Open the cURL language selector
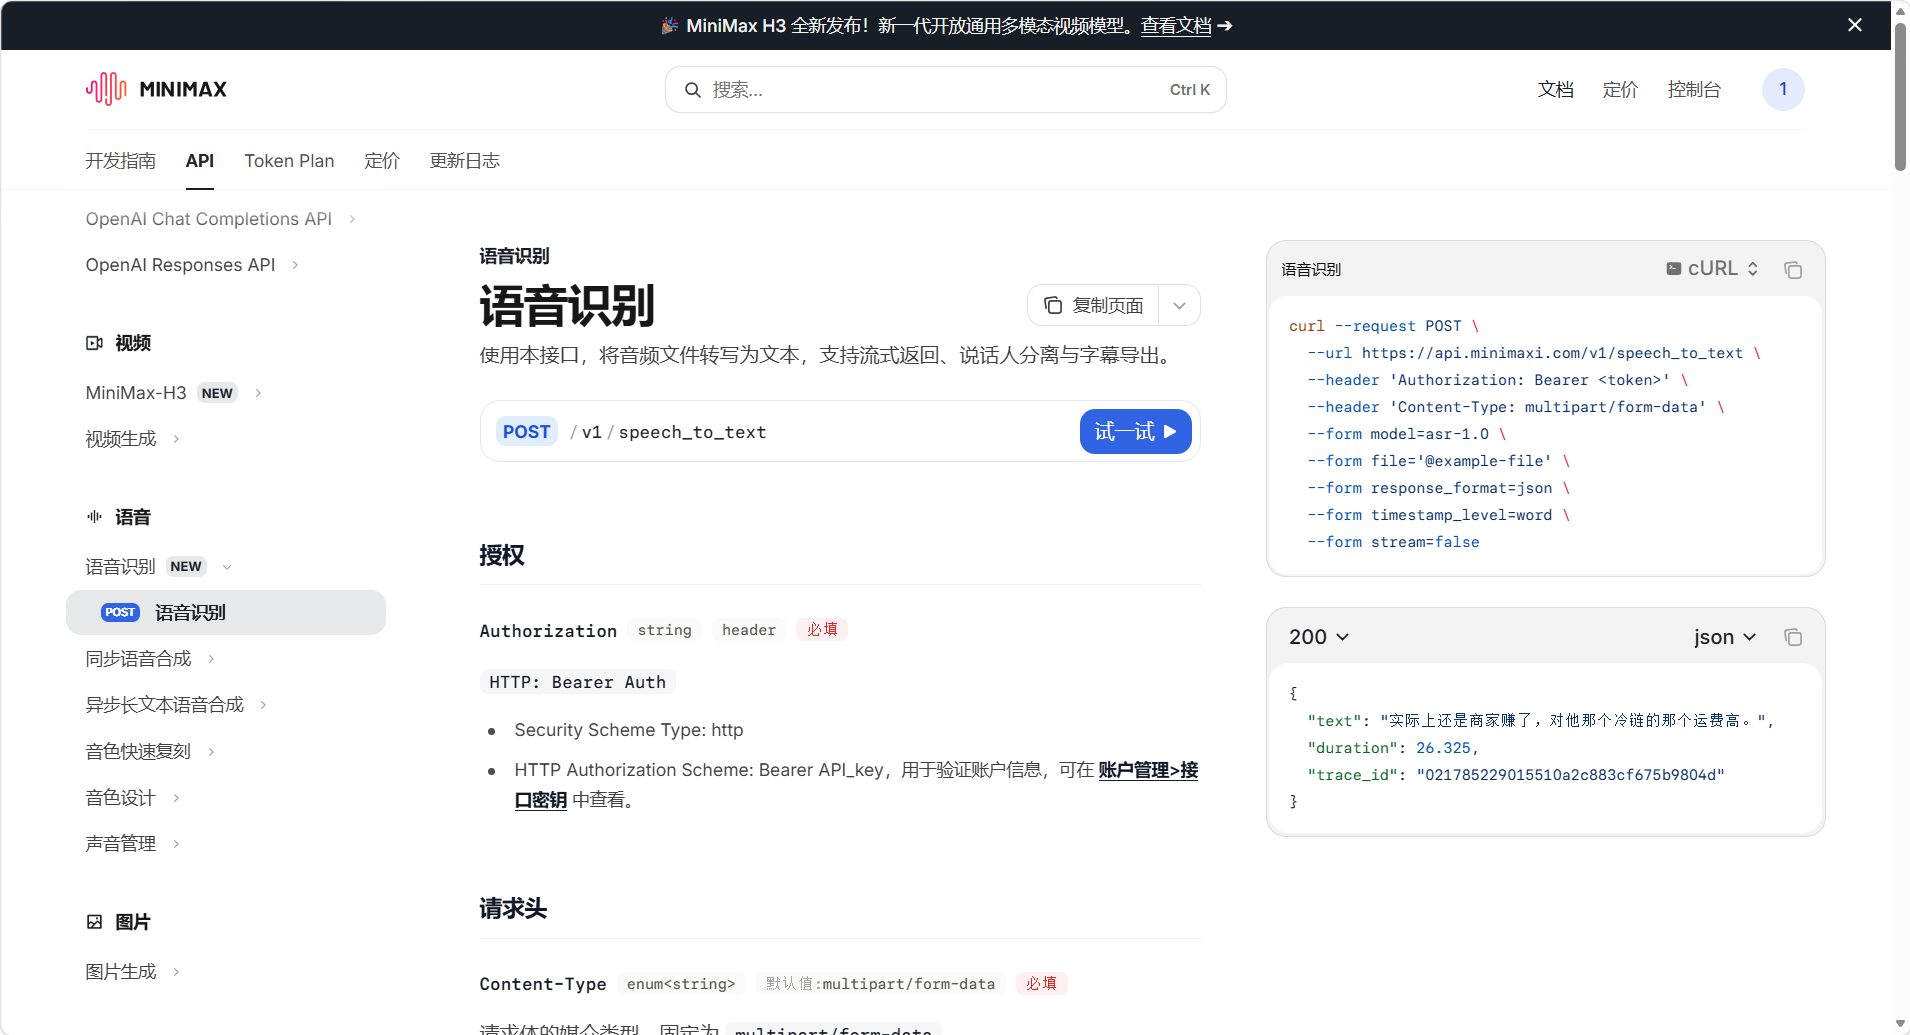Viewport: 1910px width, 1035px height. [1713, 269]
